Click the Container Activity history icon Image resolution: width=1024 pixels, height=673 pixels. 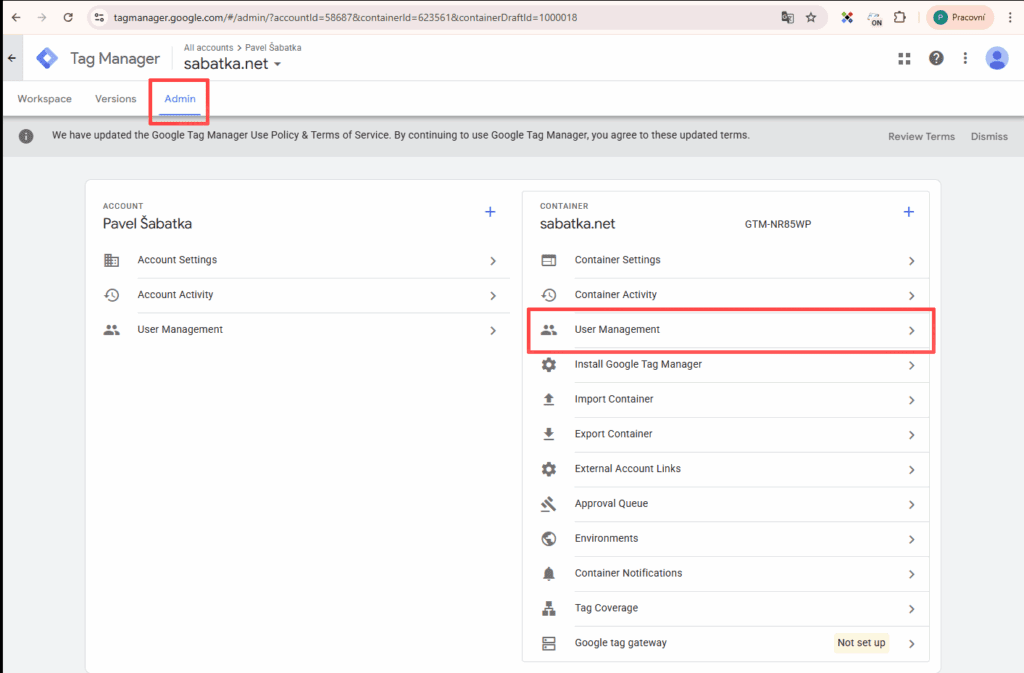click(x=549, y=295)
